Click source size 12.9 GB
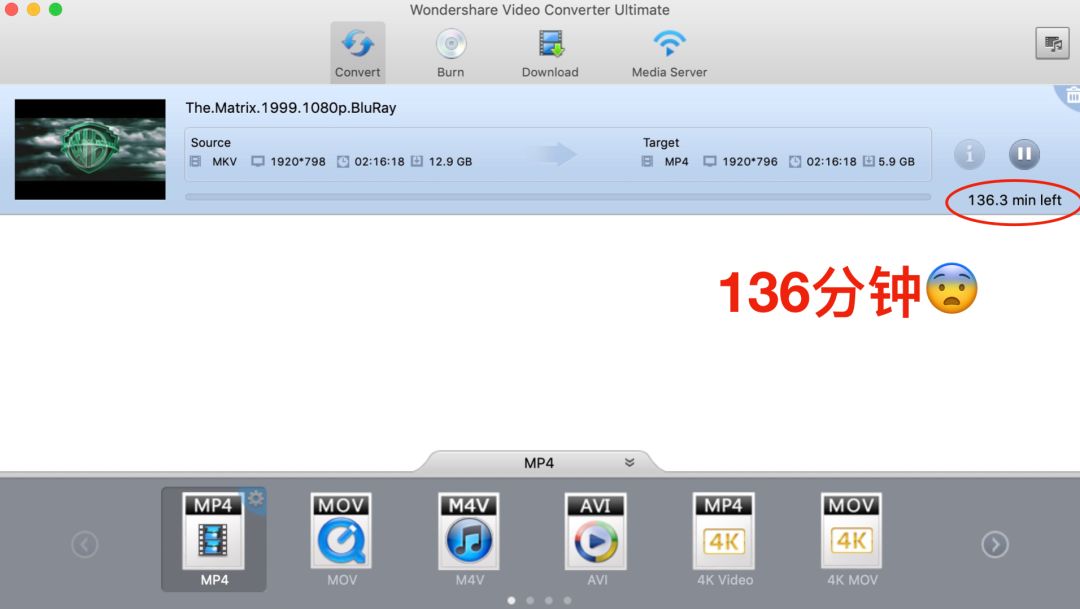The image size is (1080, 609). [x=450, y=161]
